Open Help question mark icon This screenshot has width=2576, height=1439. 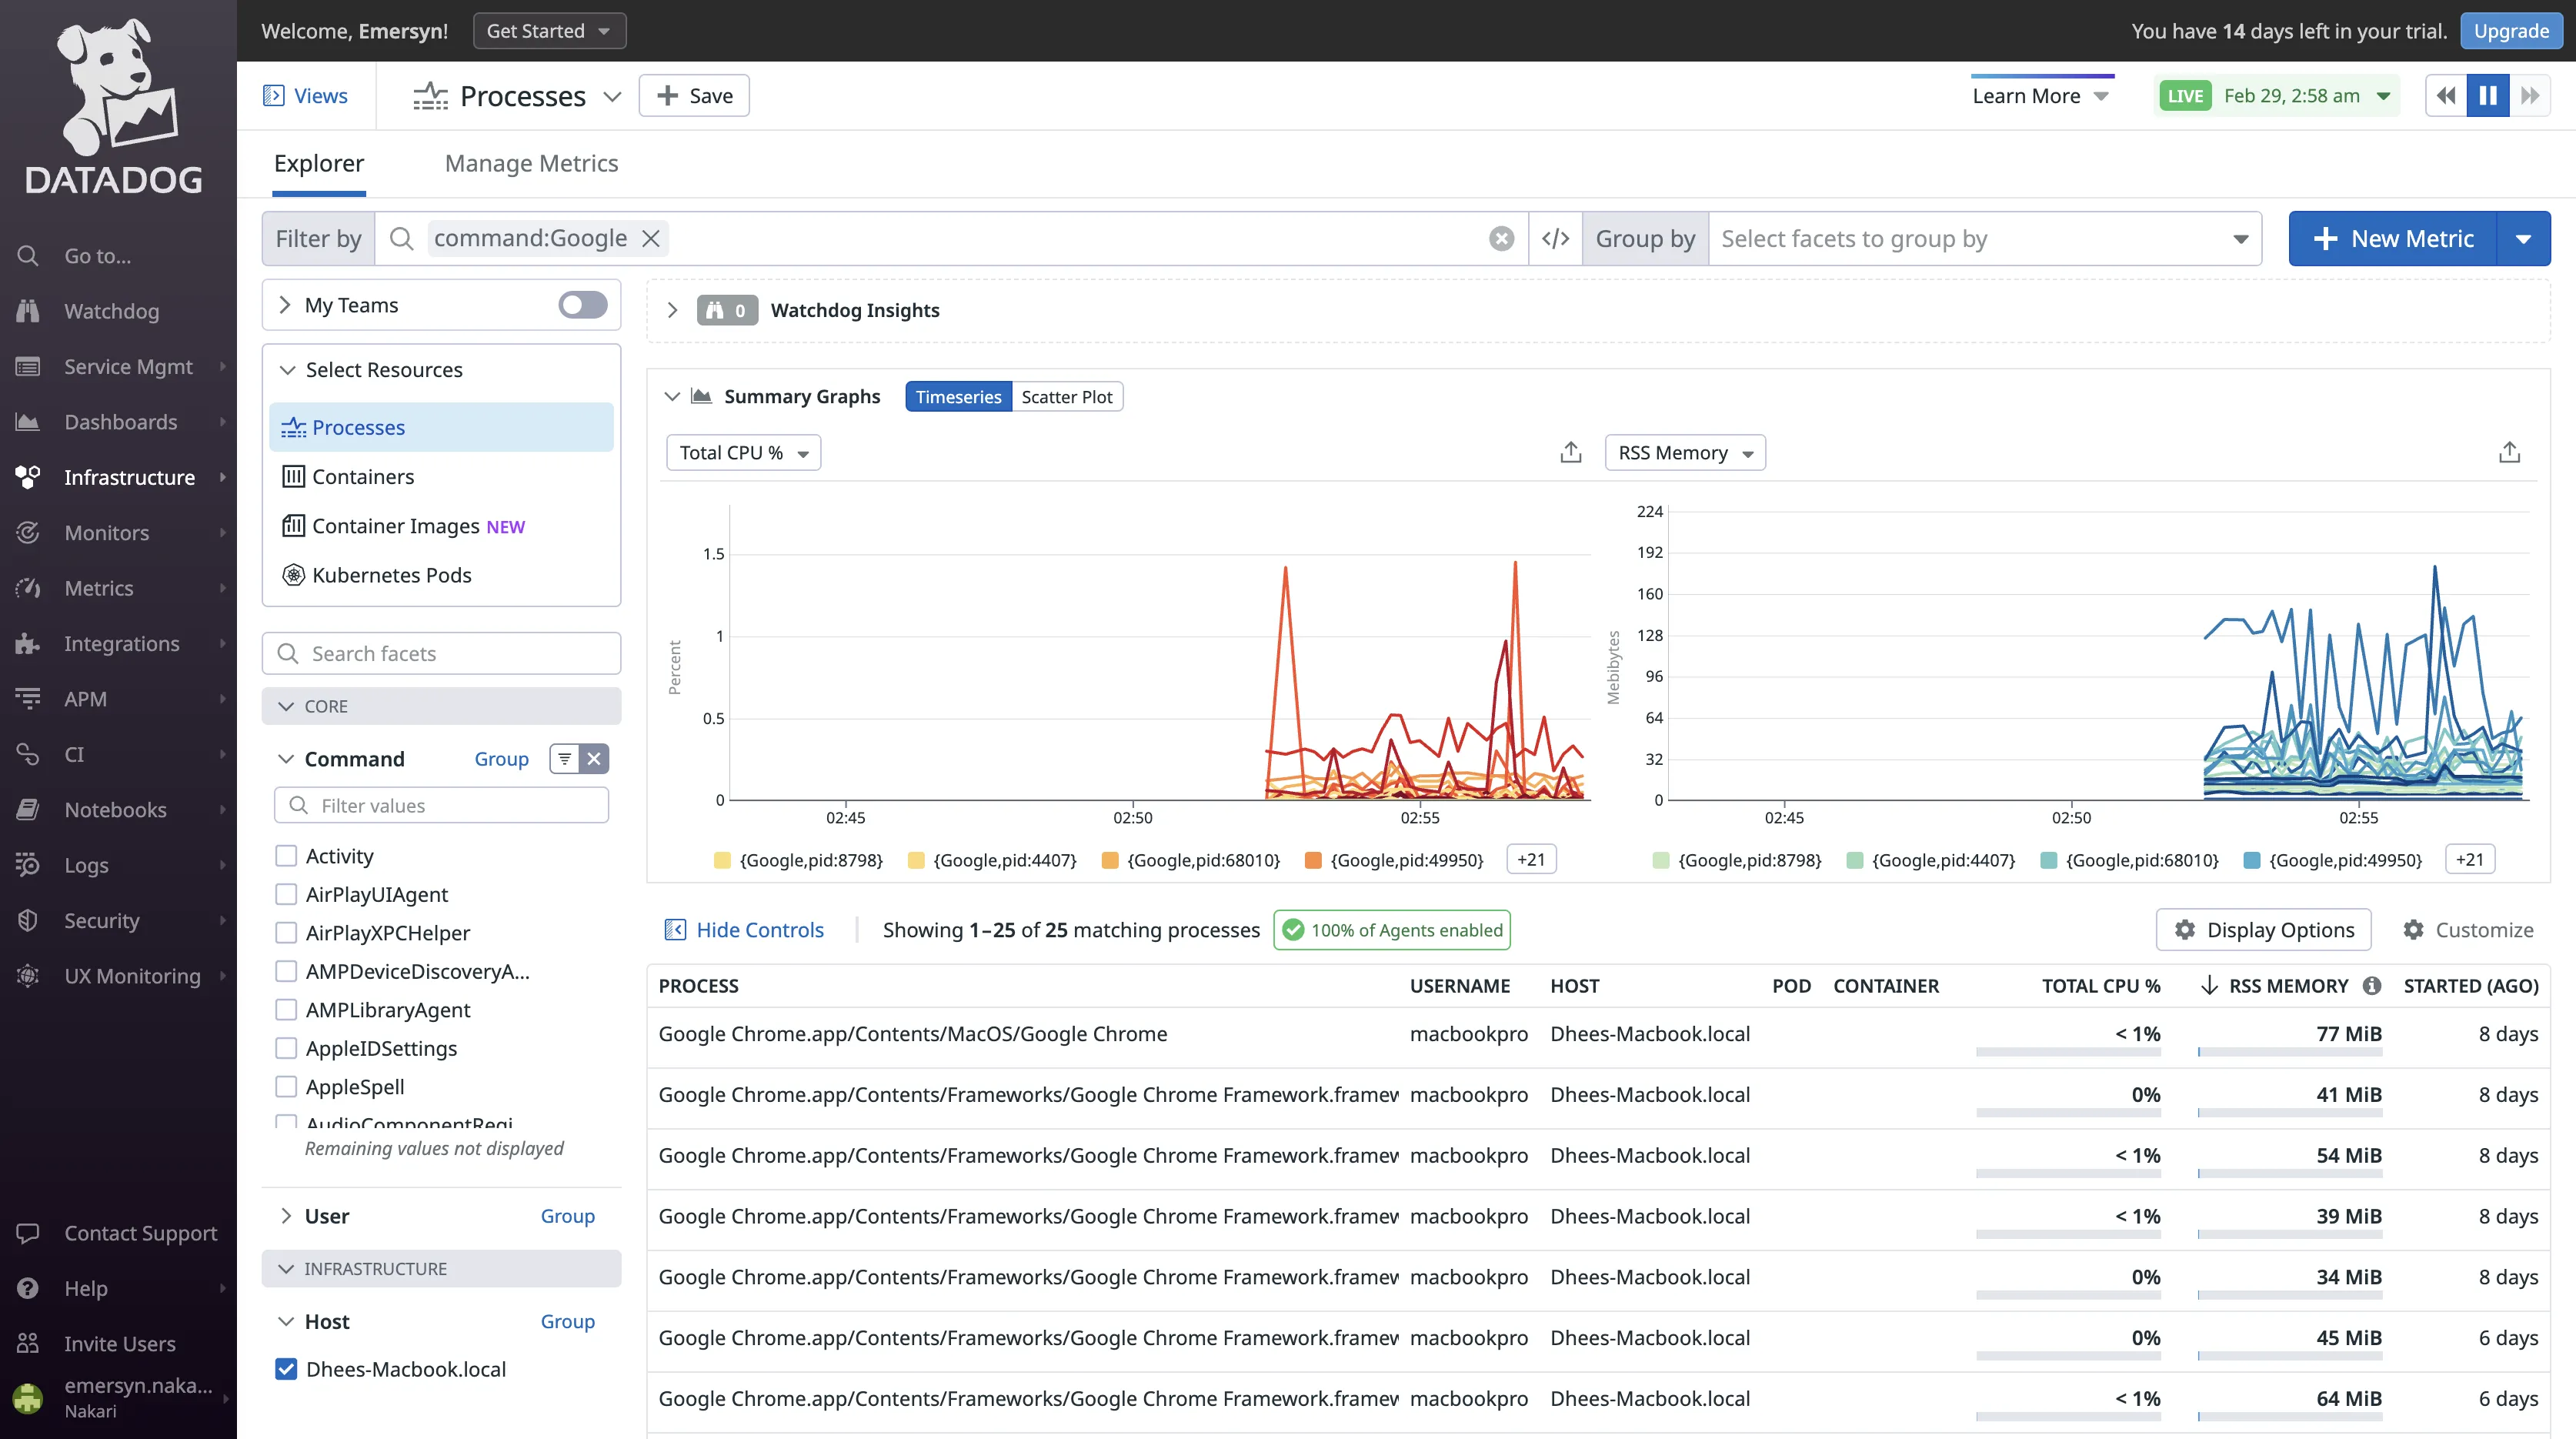click(28, 1288)
